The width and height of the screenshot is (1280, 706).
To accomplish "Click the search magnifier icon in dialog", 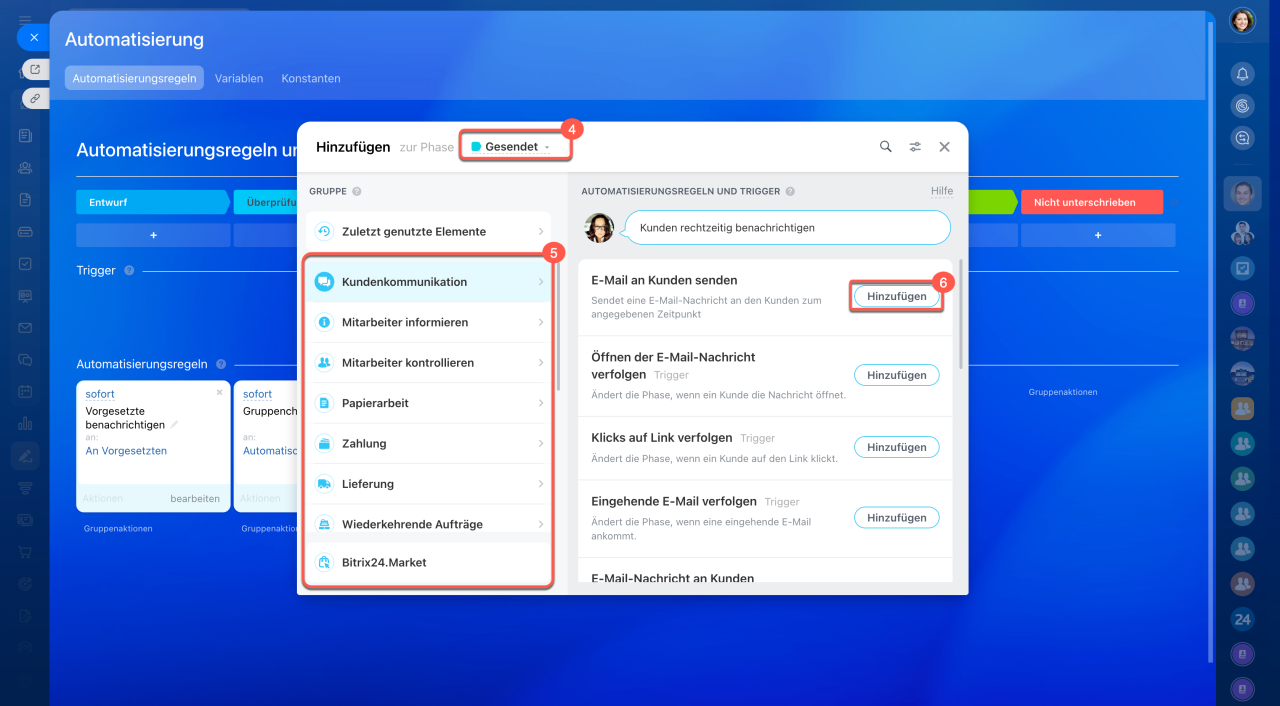I will tap(885, 147).
